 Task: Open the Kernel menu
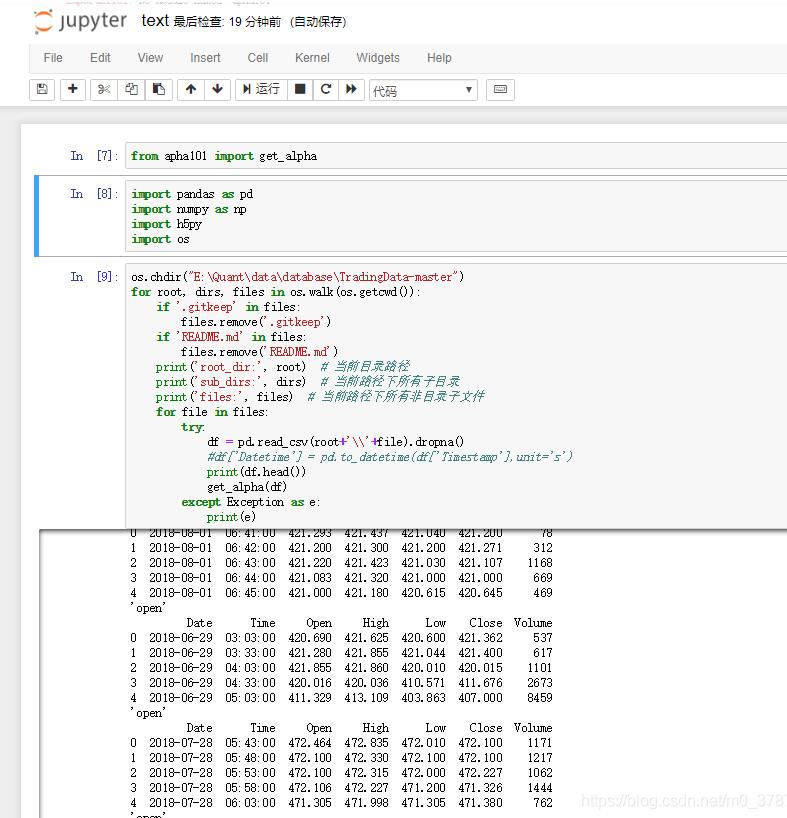pyautogui.click(x=312, y=58)
